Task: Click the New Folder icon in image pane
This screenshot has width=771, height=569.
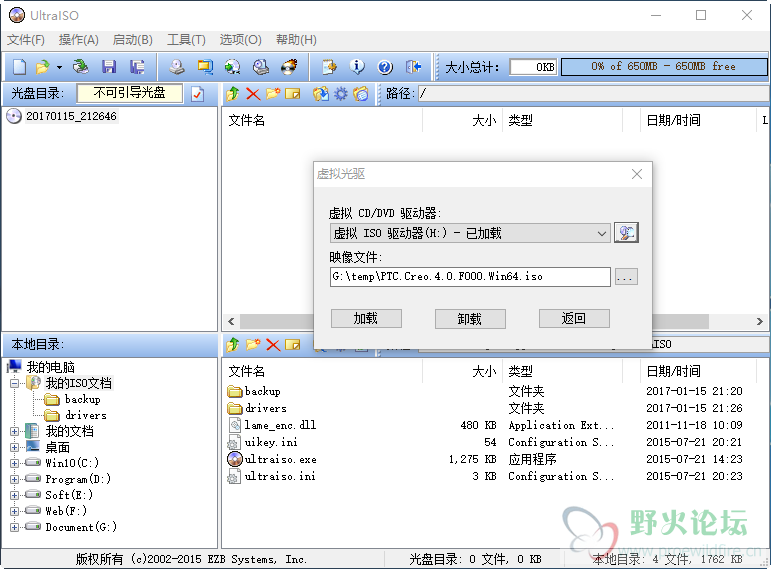Action: pos(273,93)
